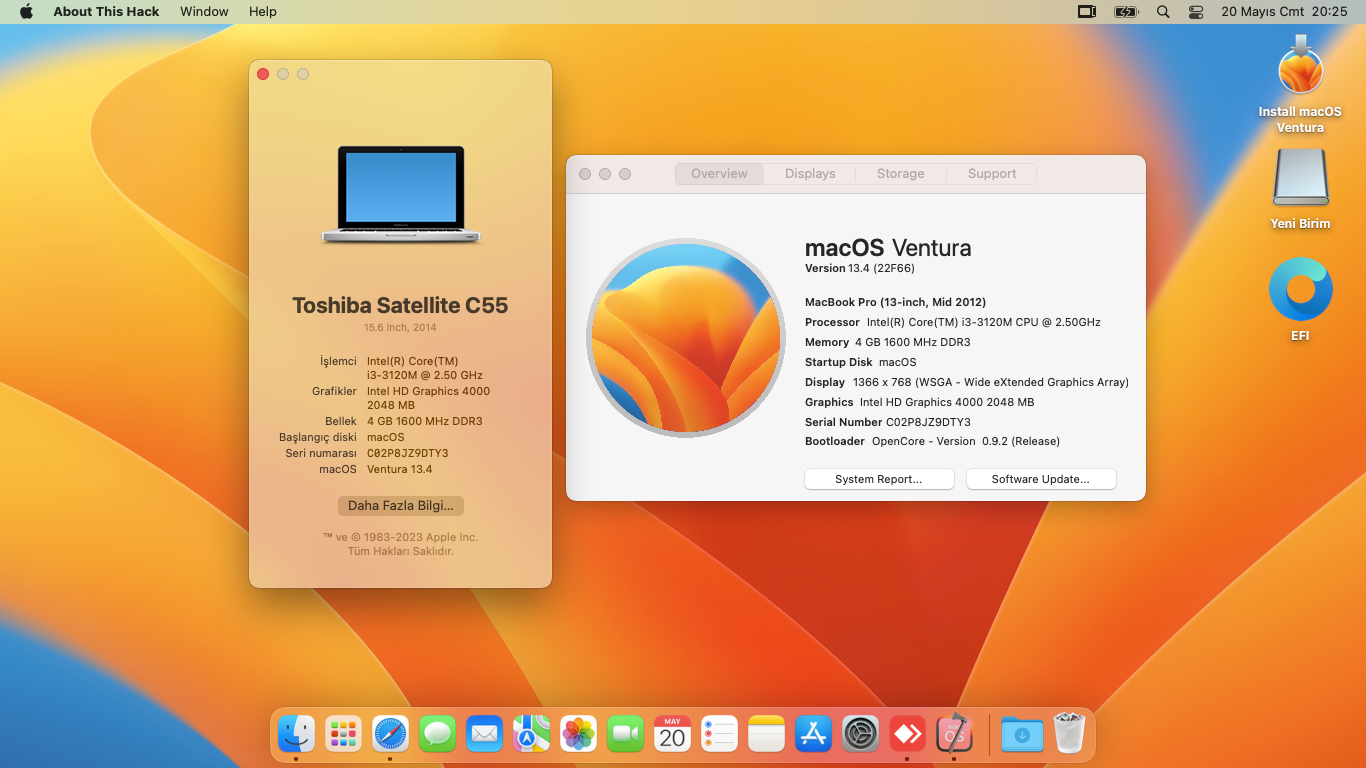Open Messages app in dock

pyautogui.click(x=437, y=735)
